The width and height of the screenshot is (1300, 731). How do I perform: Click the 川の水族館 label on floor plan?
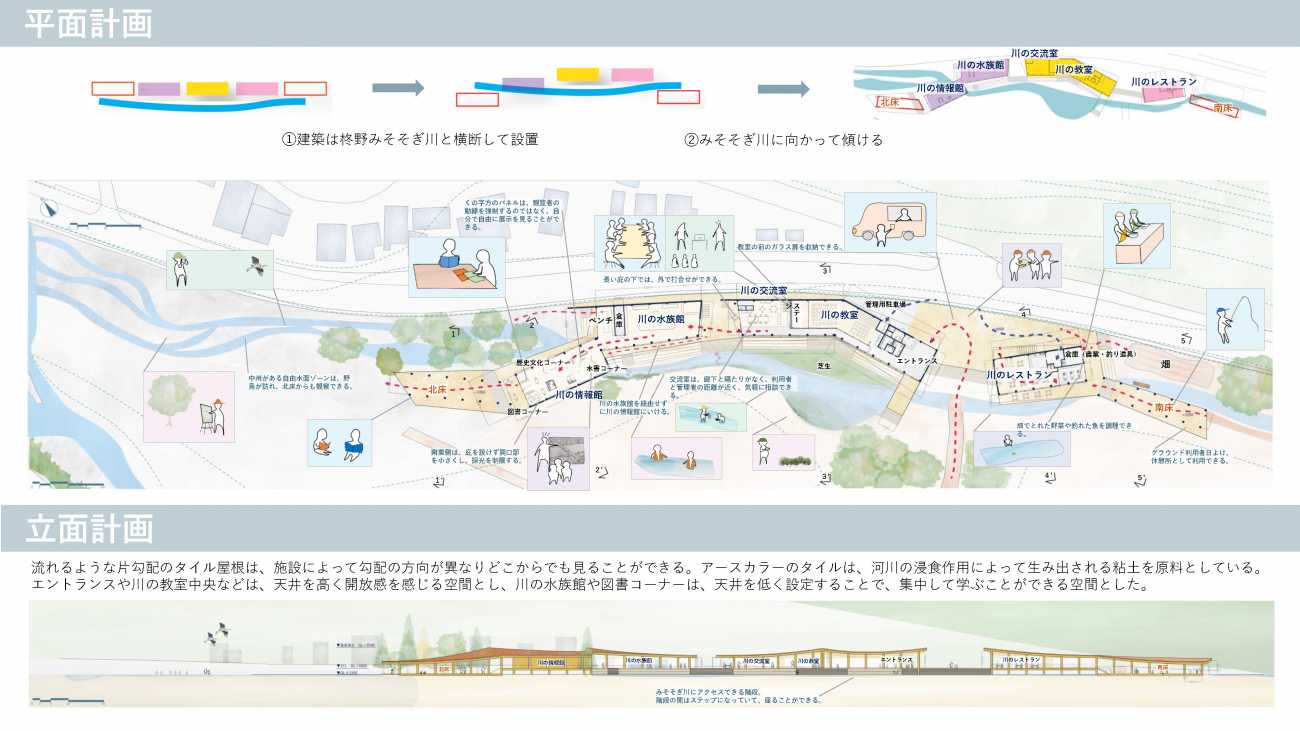[659, 319]
